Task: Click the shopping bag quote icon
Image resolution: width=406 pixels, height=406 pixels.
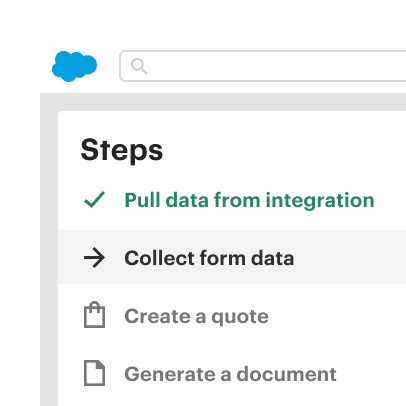Action: [94, 315]
